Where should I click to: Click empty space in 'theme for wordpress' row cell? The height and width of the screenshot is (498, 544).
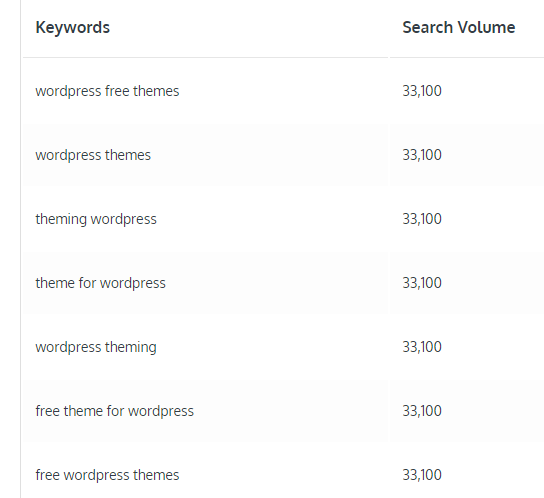pos(278,283)
